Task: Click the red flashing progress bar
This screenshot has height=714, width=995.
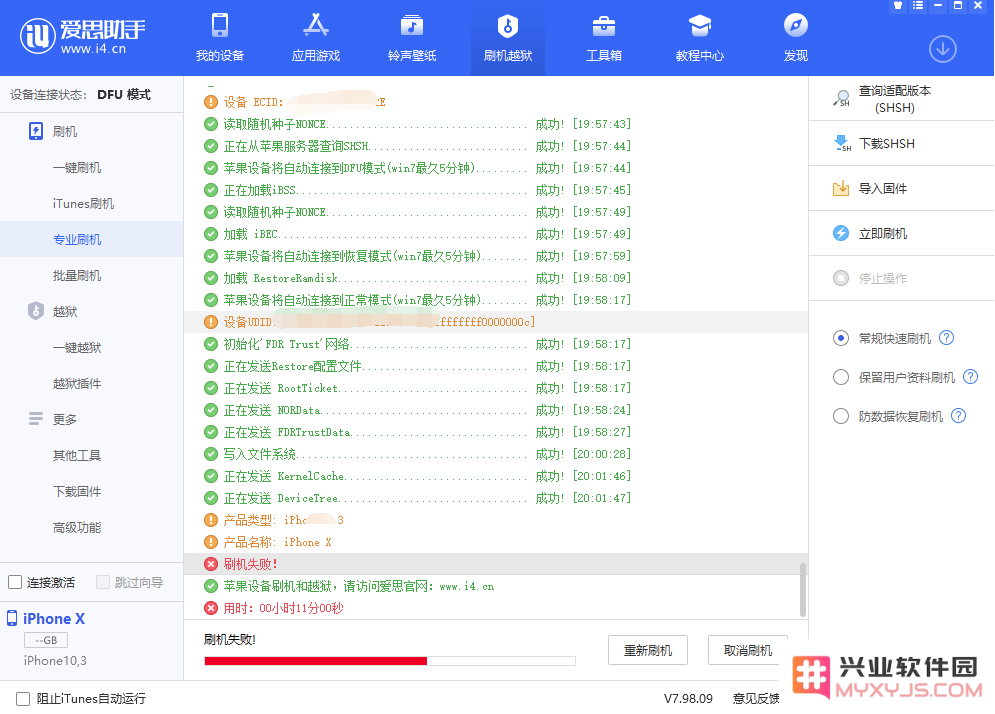Action: pyautogui.click(x=390, y=661)
